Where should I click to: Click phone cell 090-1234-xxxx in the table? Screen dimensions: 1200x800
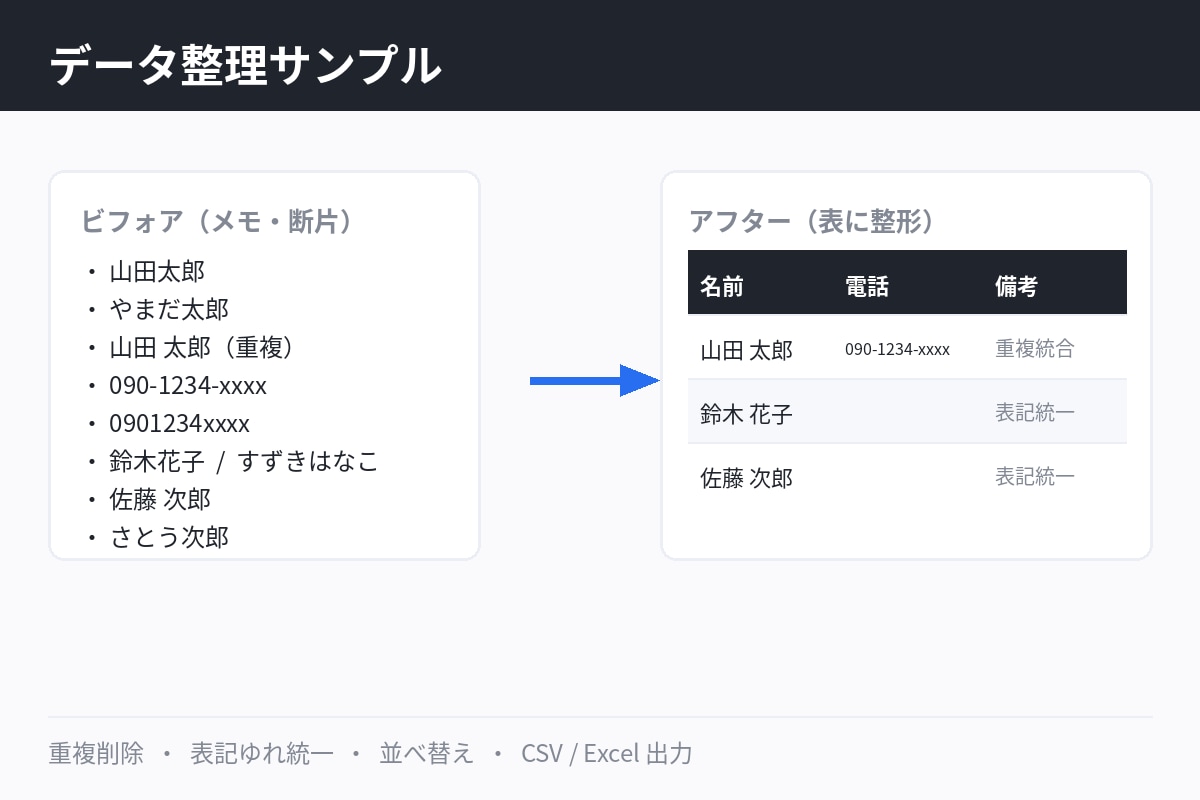(x=897, y=349)
